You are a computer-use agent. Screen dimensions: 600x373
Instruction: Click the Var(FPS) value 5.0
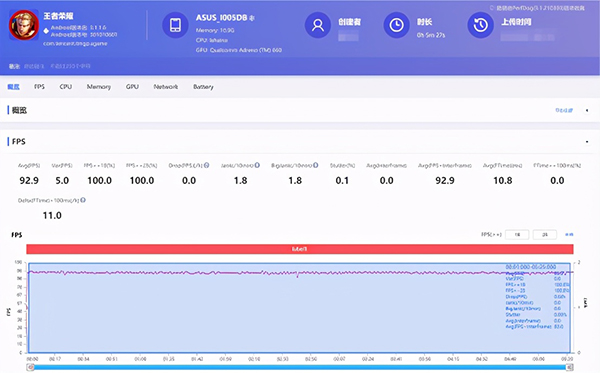tap(62, 181)
